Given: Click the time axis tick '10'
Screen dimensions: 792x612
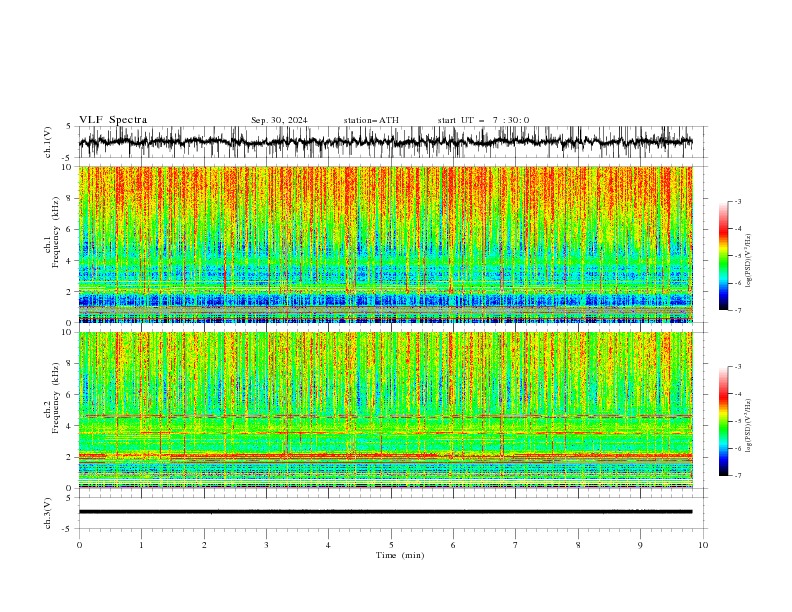Looking at the screenshot, I should point(703,545).
